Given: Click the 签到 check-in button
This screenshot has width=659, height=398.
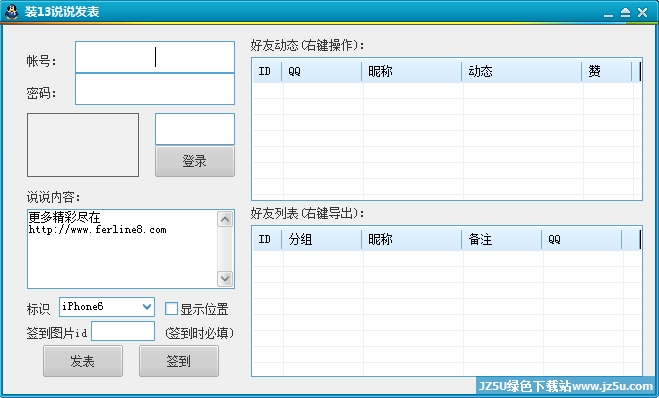Looking at the screenshot, I should click(x=179, y=361).
